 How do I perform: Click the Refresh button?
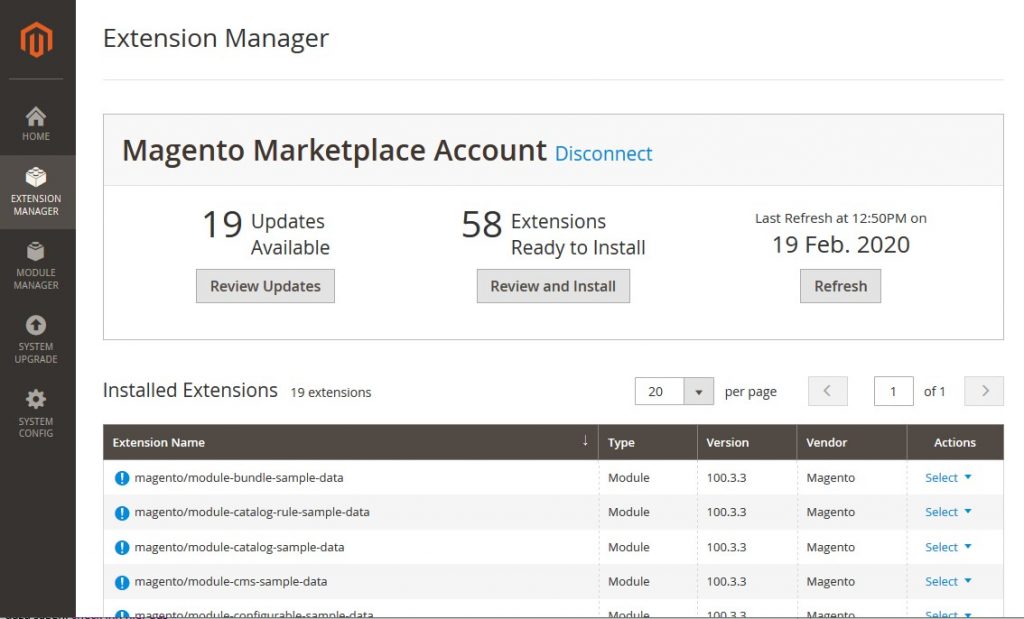tap(840, 286)
